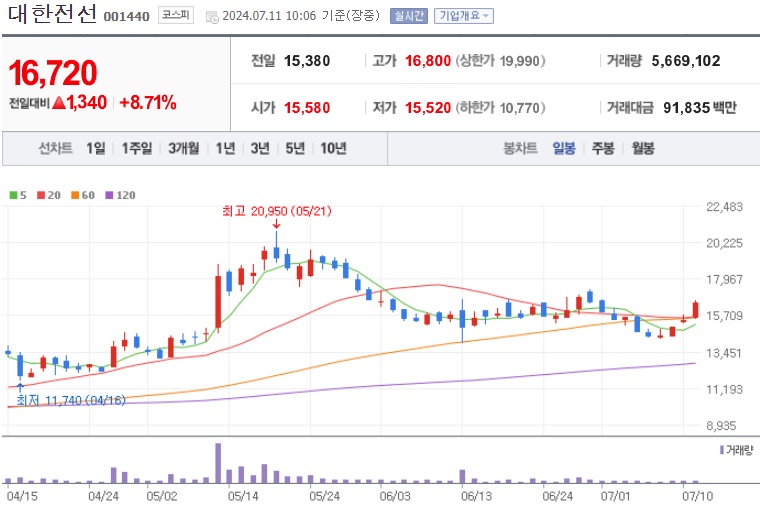Select the 1일 line chart tab

[95, 148]
